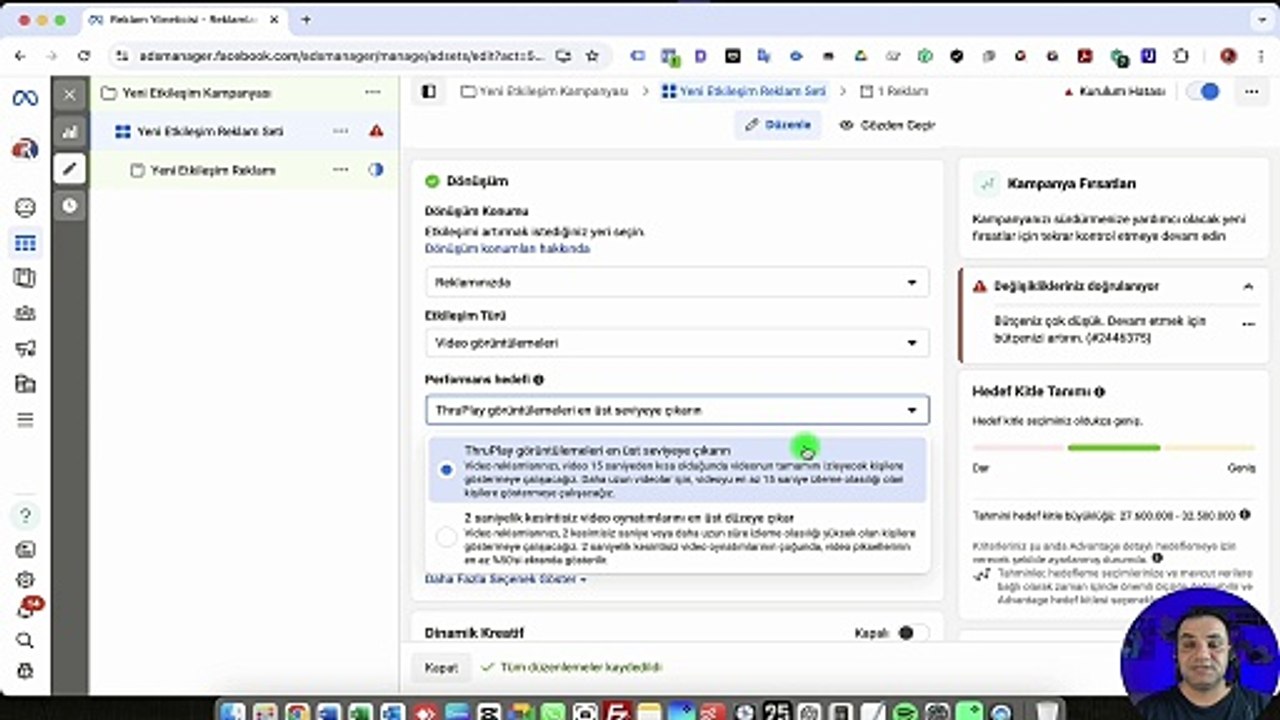The width and height of the screenshot is (1280, 720).
Task: Open the Reklamınızda conversion location dropdown
Action: pos(676,282)
